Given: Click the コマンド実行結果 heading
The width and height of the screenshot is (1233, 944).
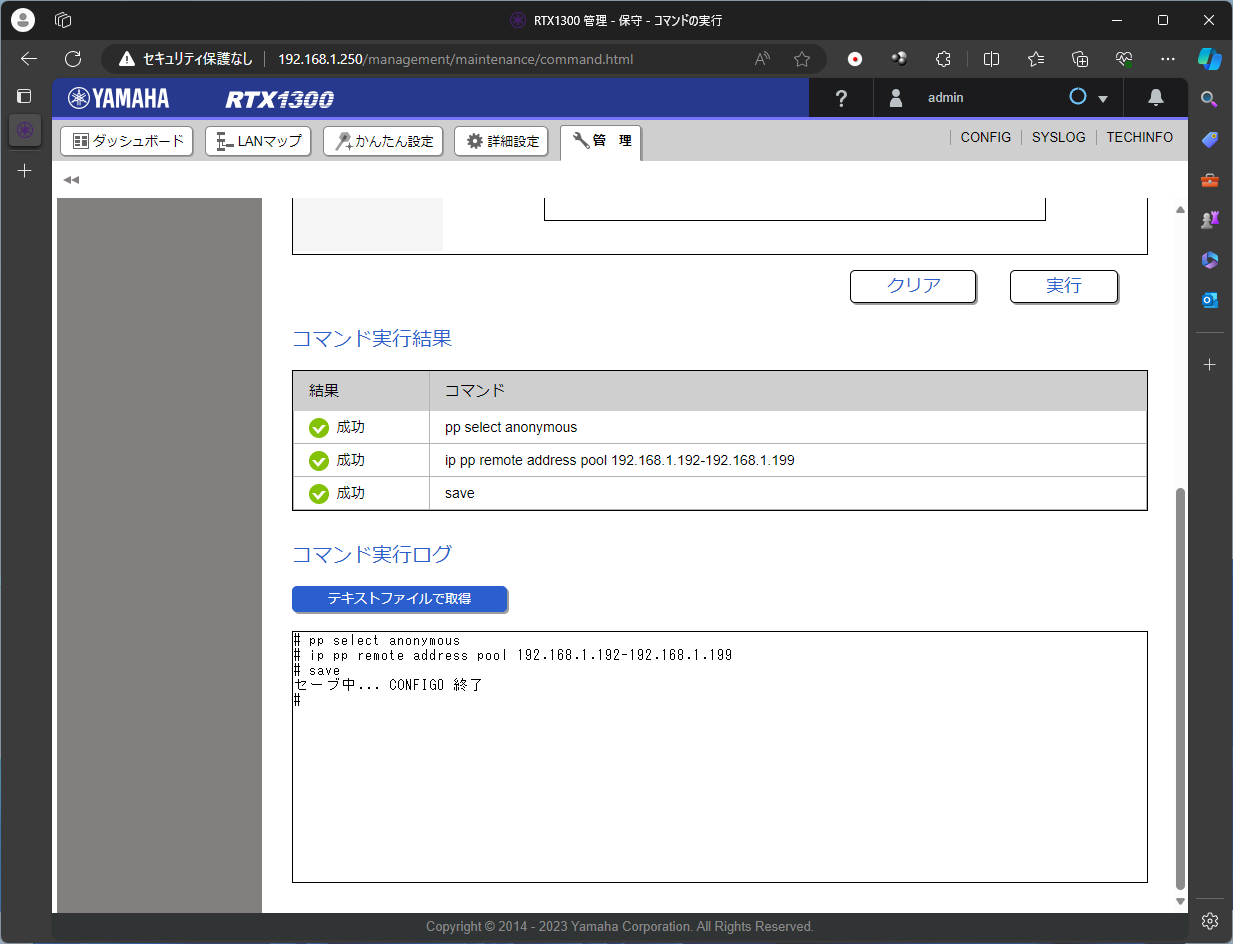Looking at the screenshot, I should [x=372, y=338].
